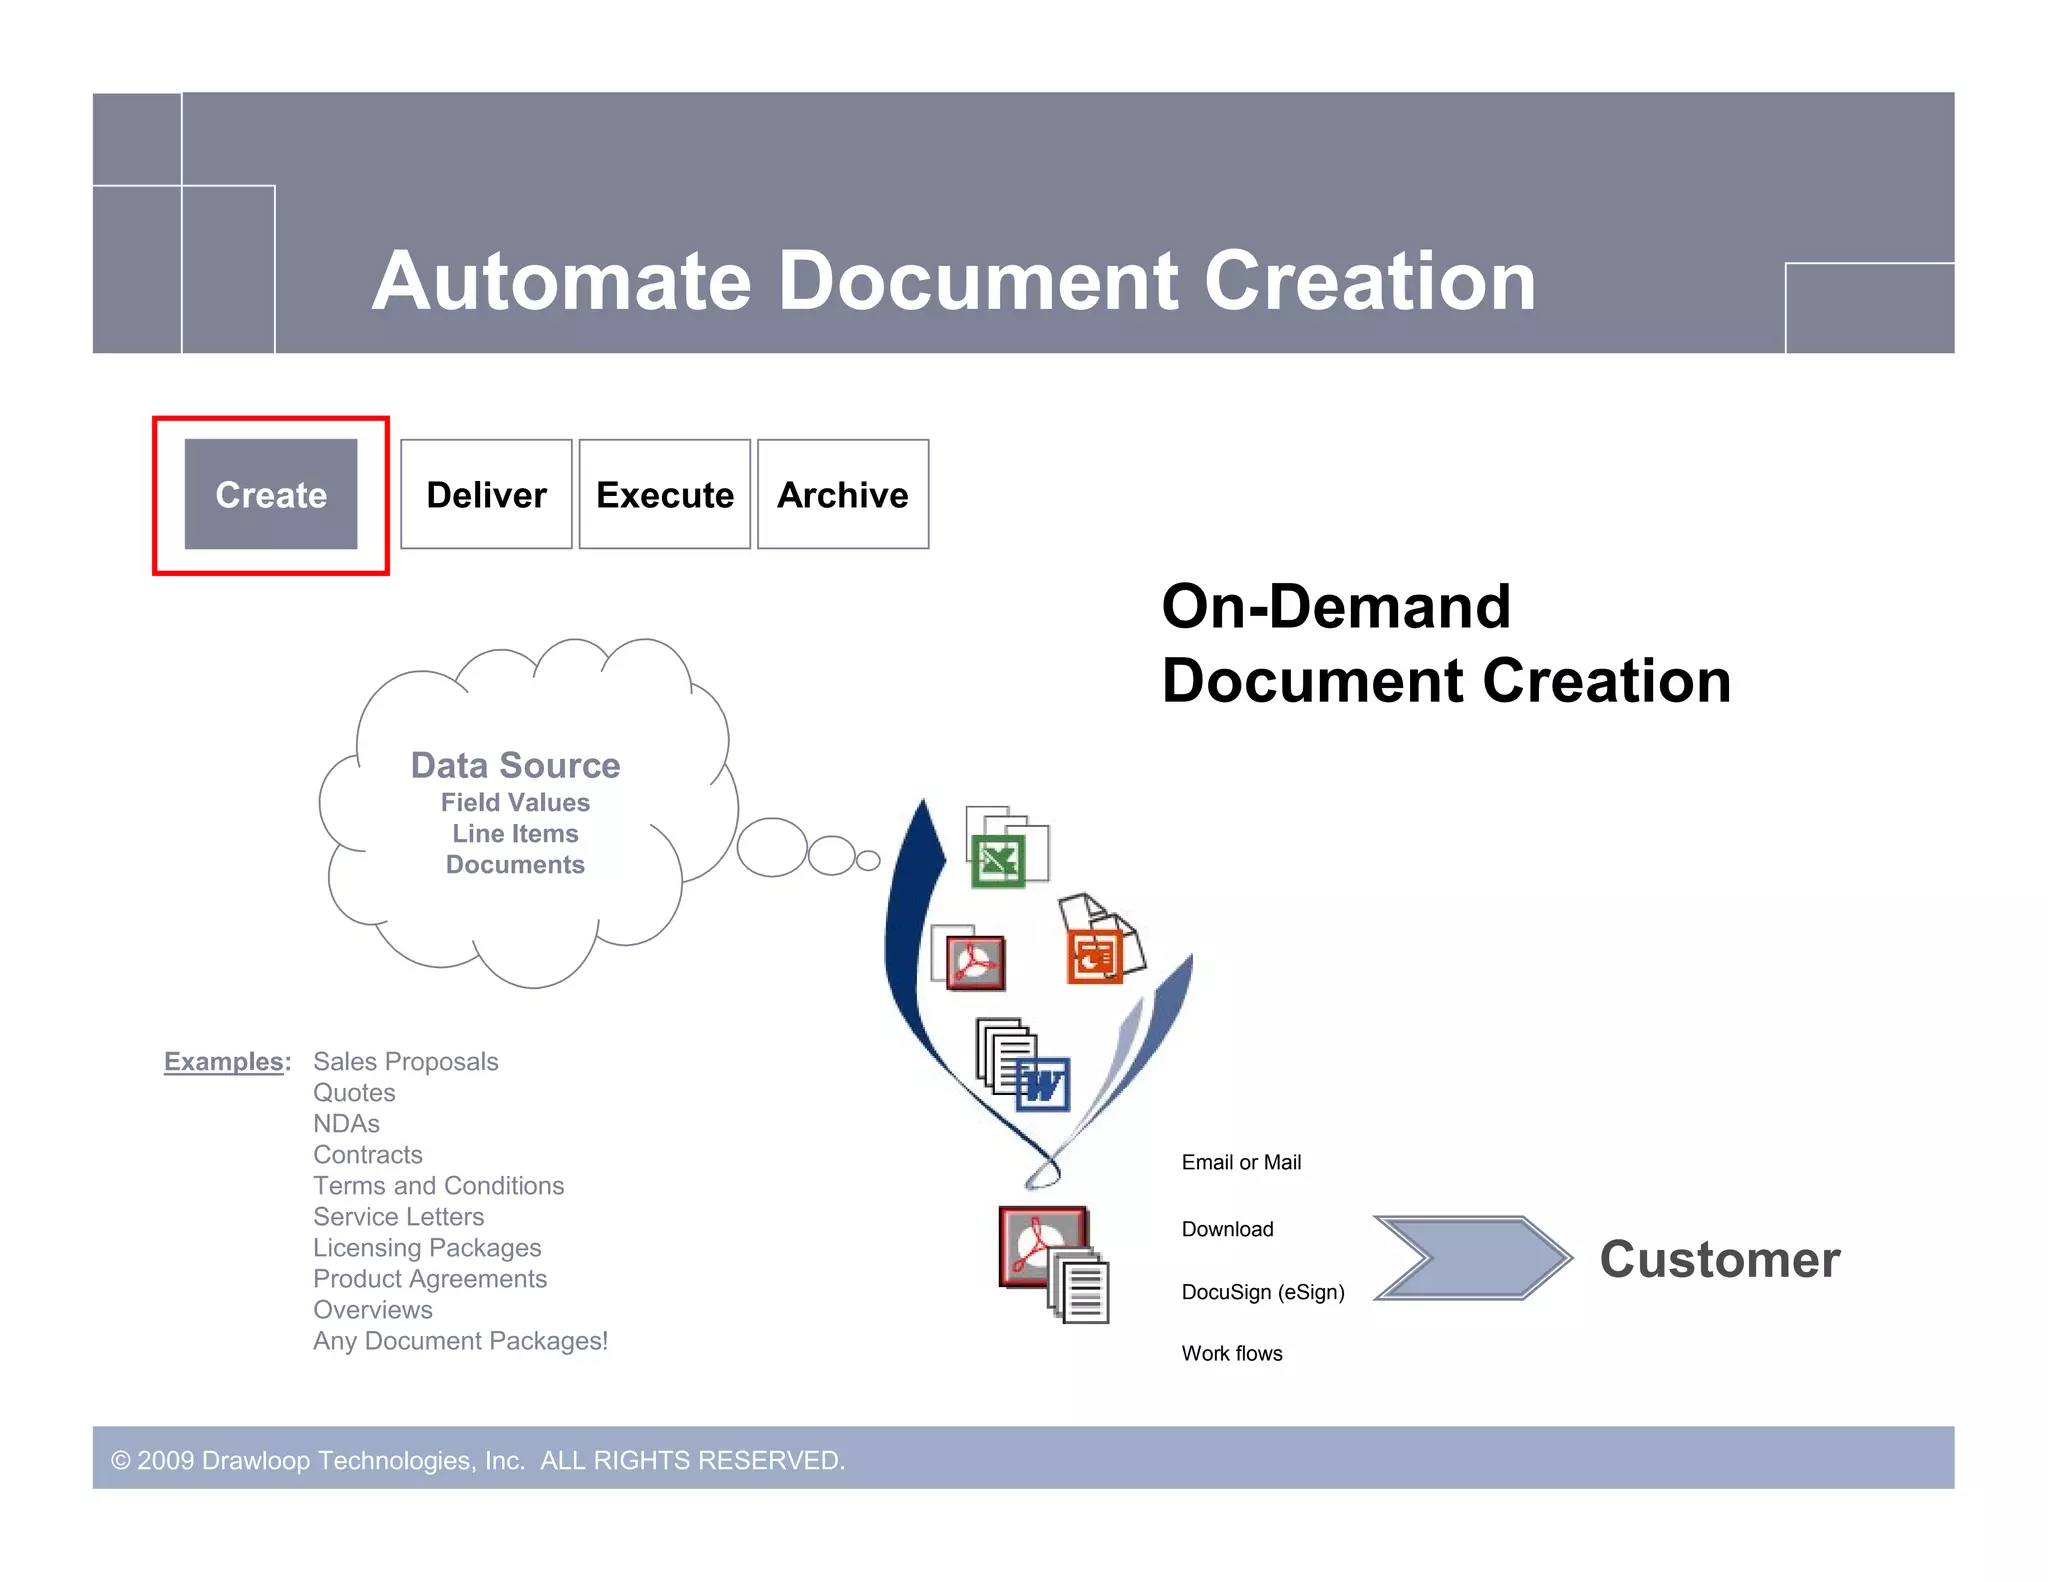Click the Data Source cloud shape
Image resolution: width=2048 pixels, height=1582 pixels.
click(x=515, y=810)
